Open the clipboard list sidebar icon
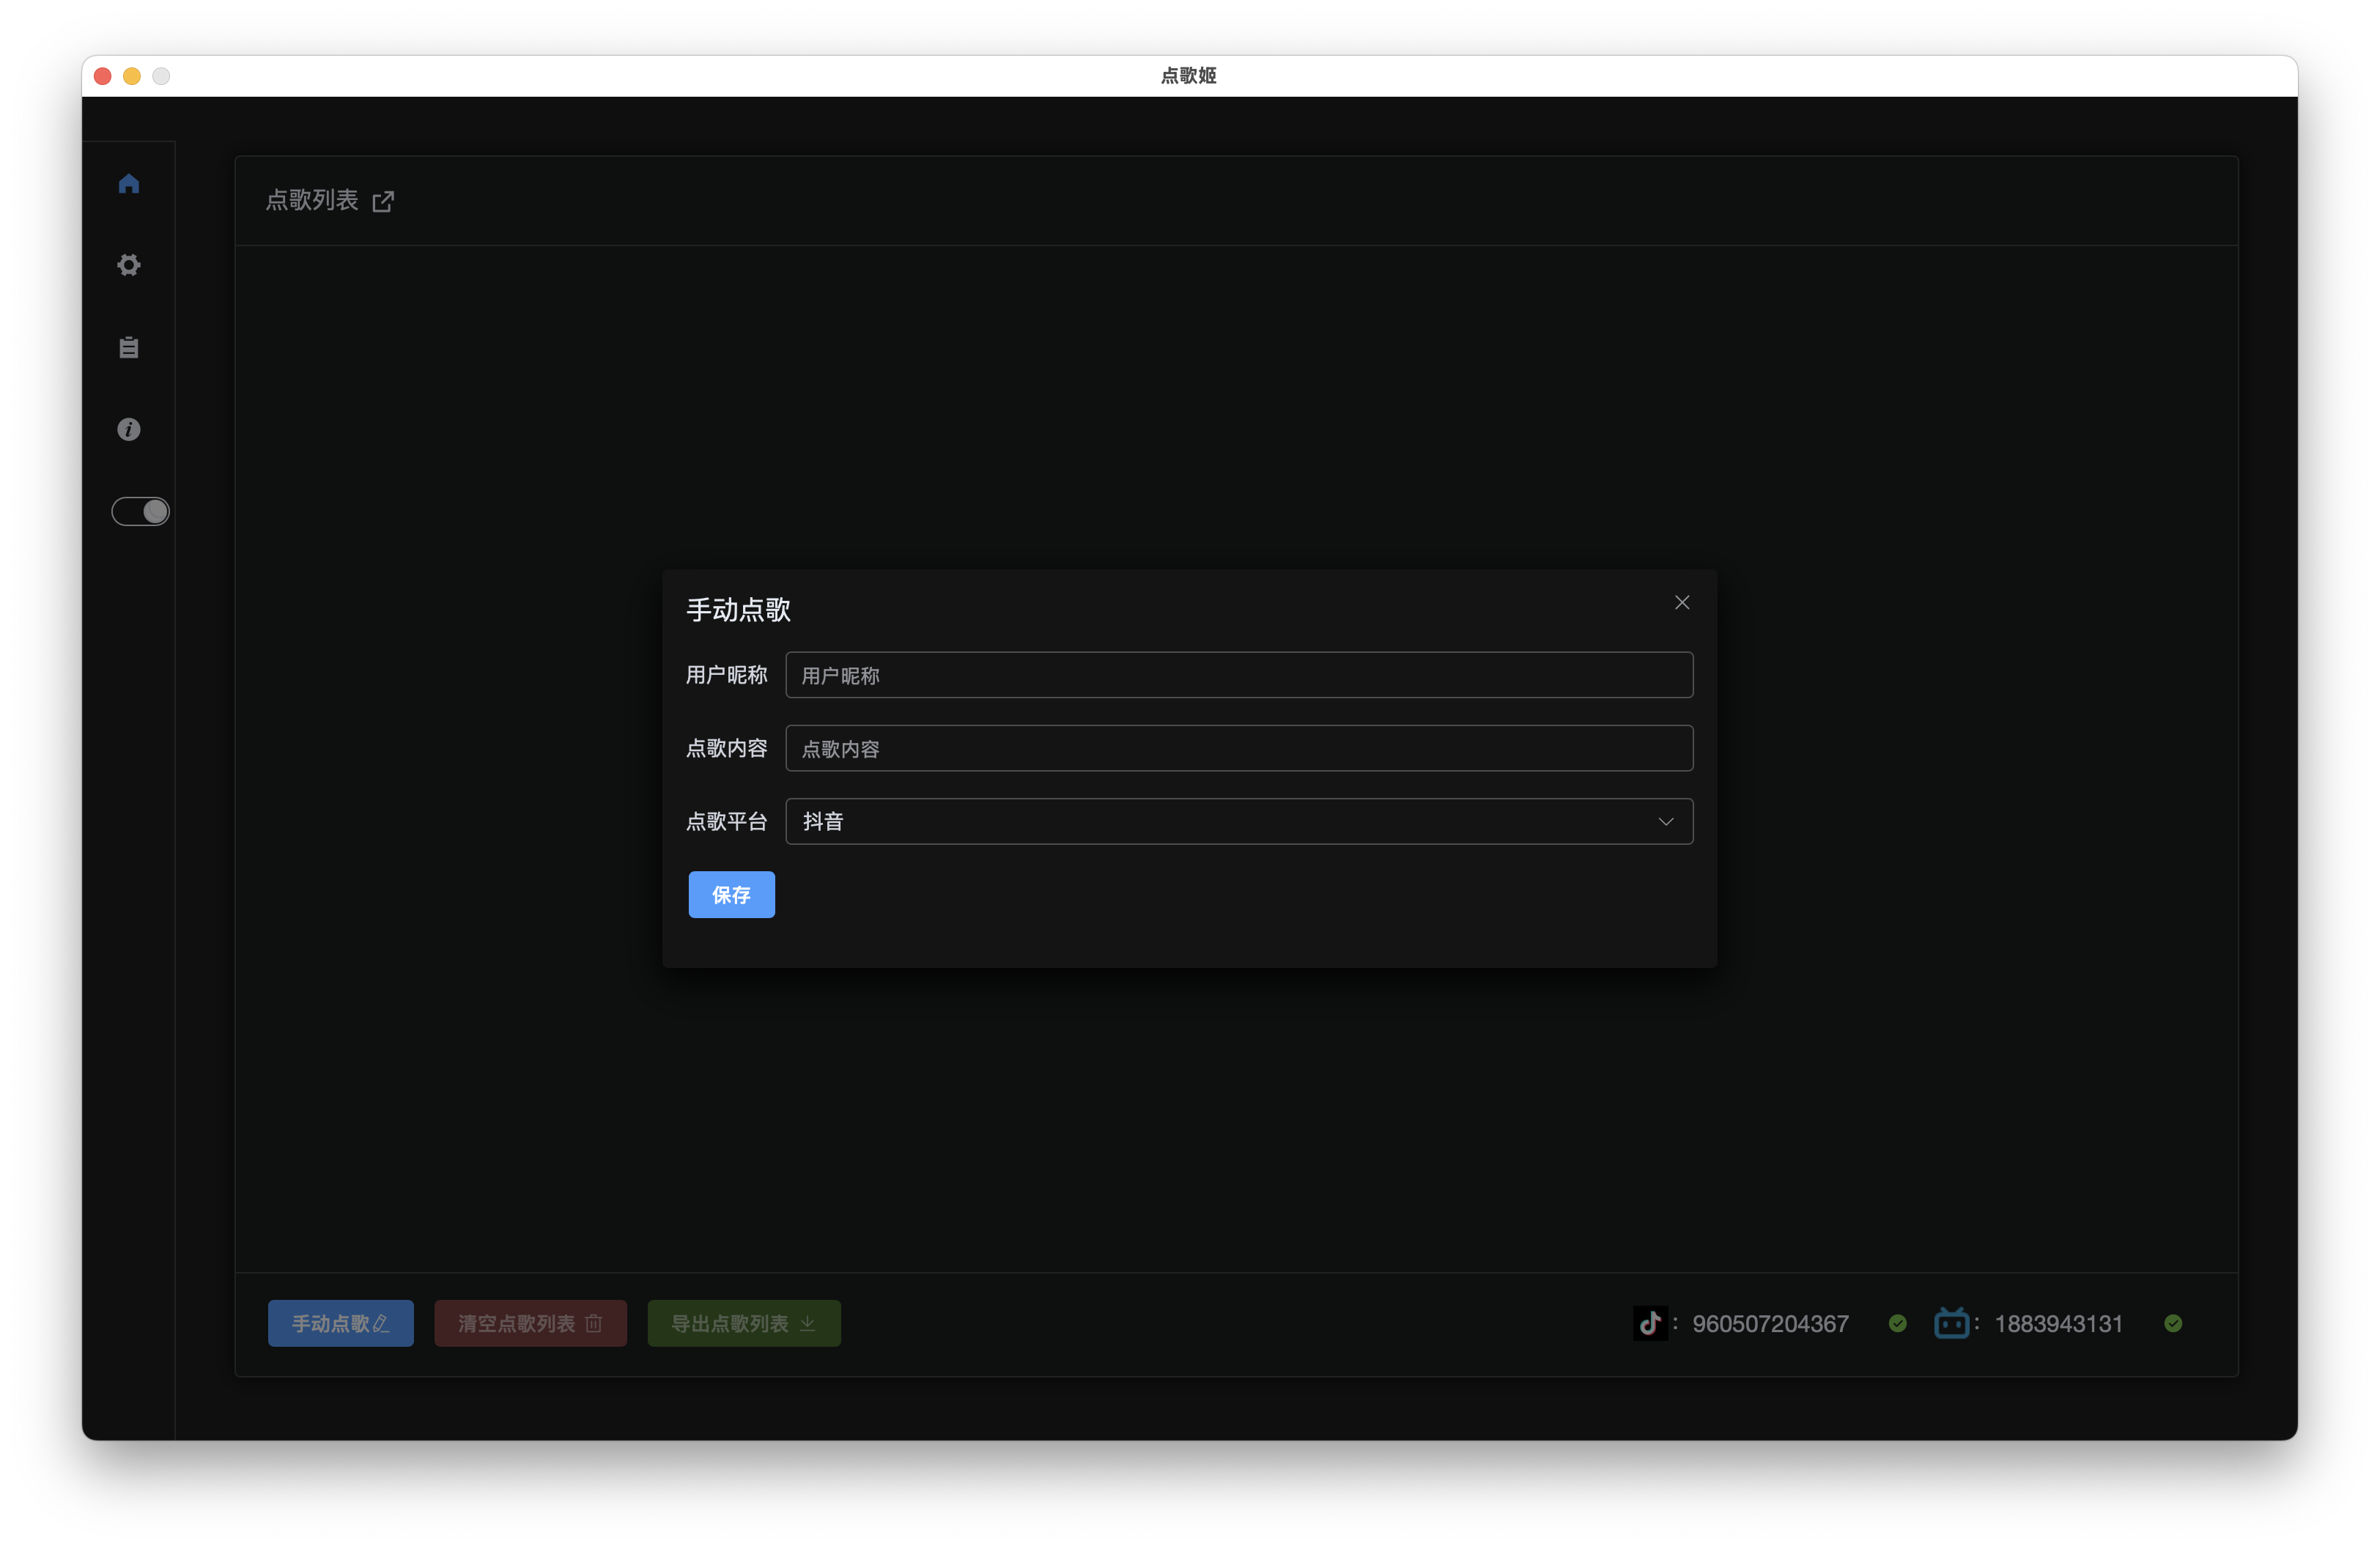 click(x=128, y=347)
